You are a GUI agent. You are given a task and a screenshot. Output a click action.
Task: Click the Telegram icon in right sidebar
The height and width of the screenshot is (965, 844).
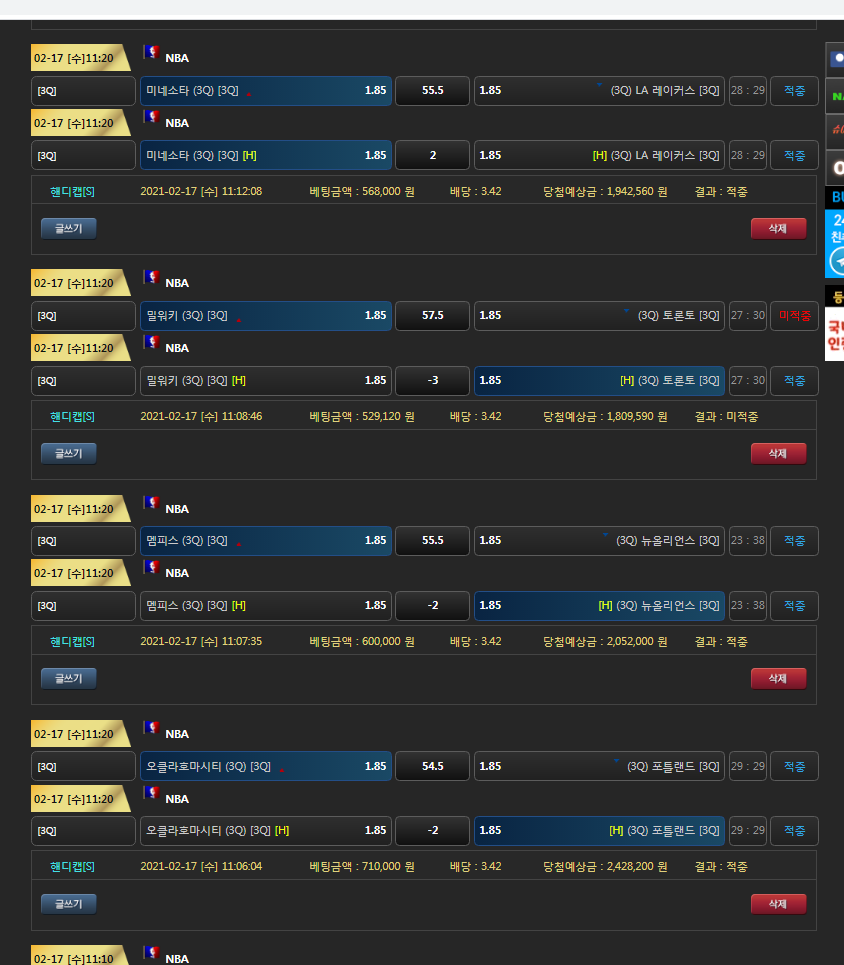pyautogui.click(x=836, y=261)
